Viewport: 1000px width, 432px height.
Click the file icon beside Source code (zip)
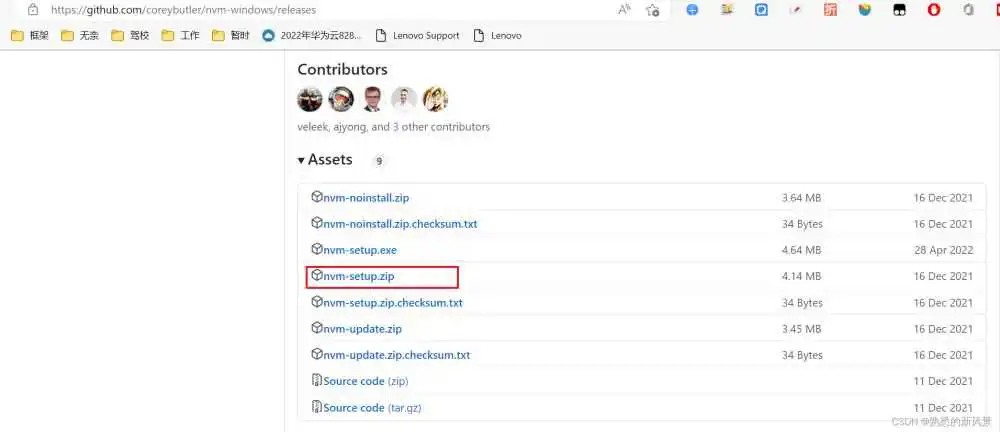[x=317, y=381]
